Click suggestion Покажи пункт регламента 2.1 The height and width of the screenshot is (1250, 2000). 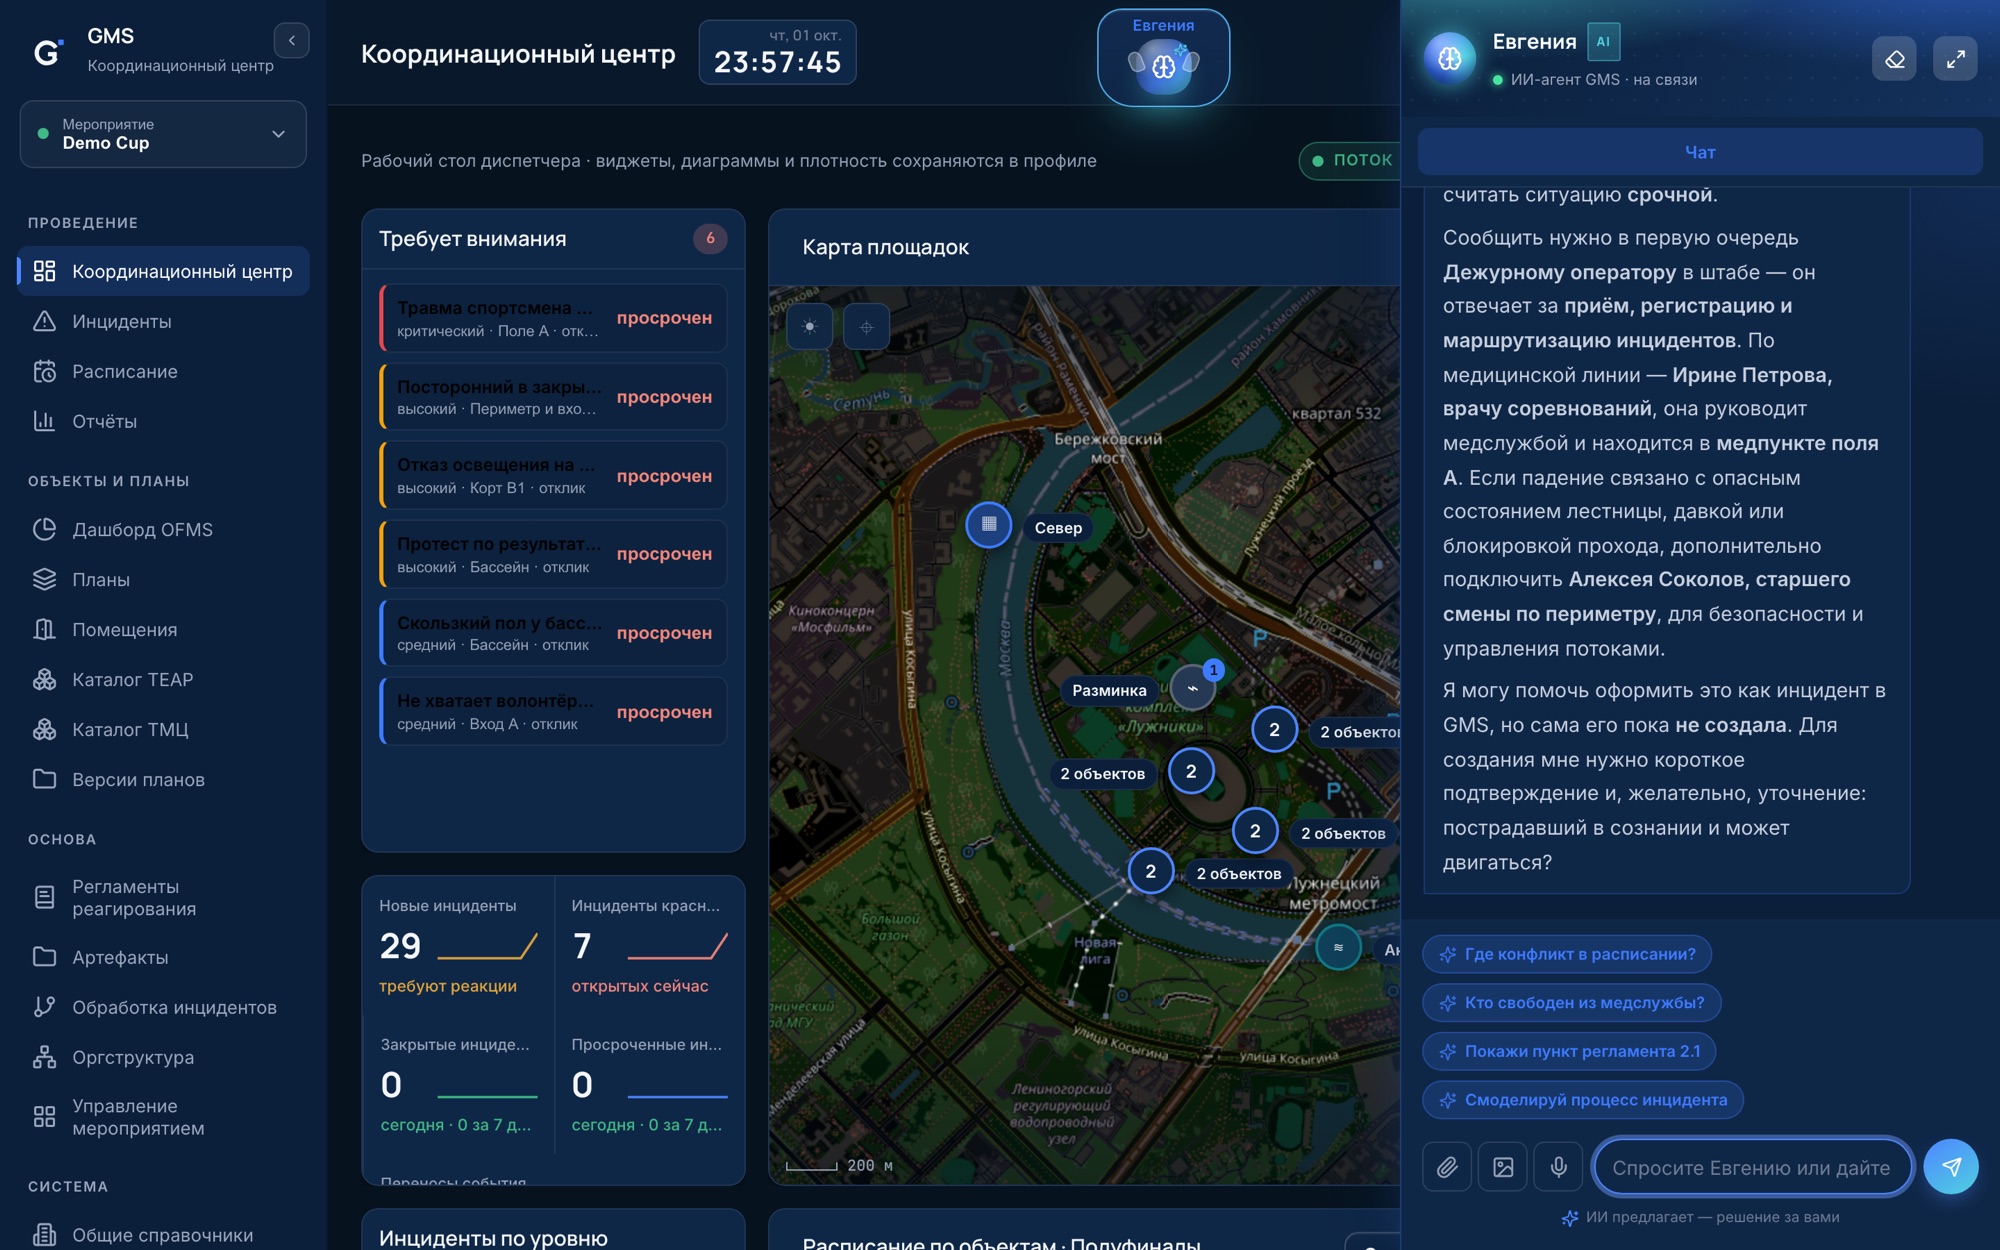[1569, 1051]
